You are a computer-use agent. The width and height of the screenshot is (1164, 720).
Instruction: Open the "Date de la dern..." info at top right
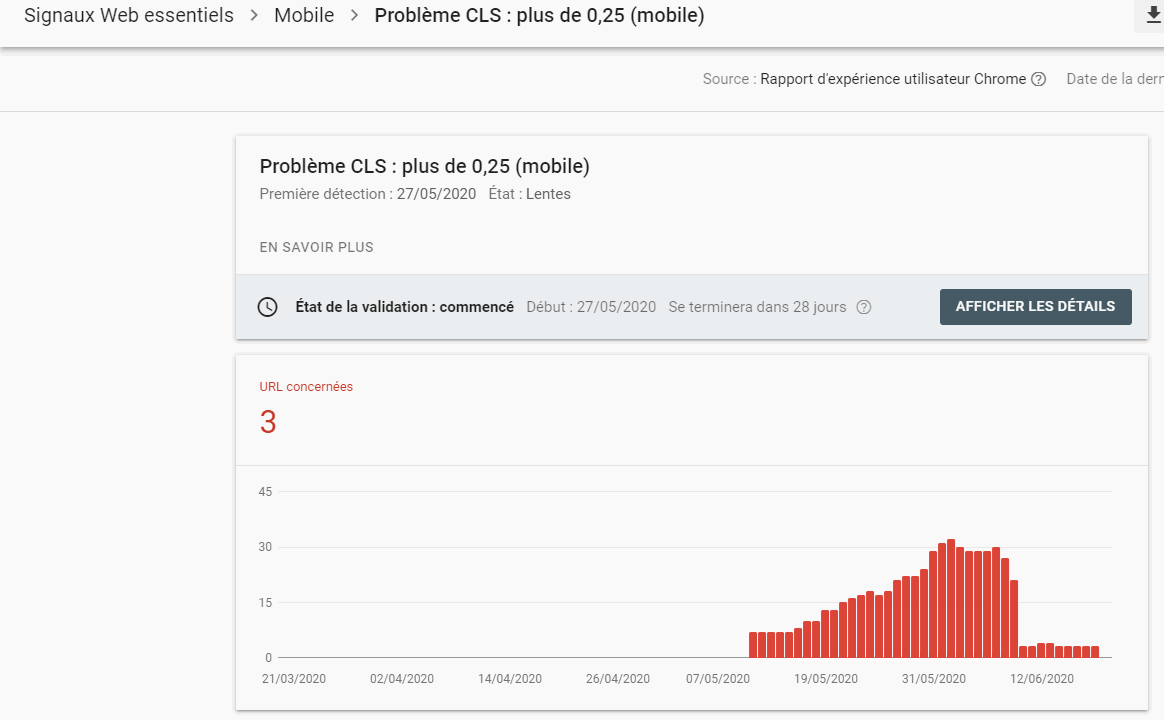tap(1113, 79)
